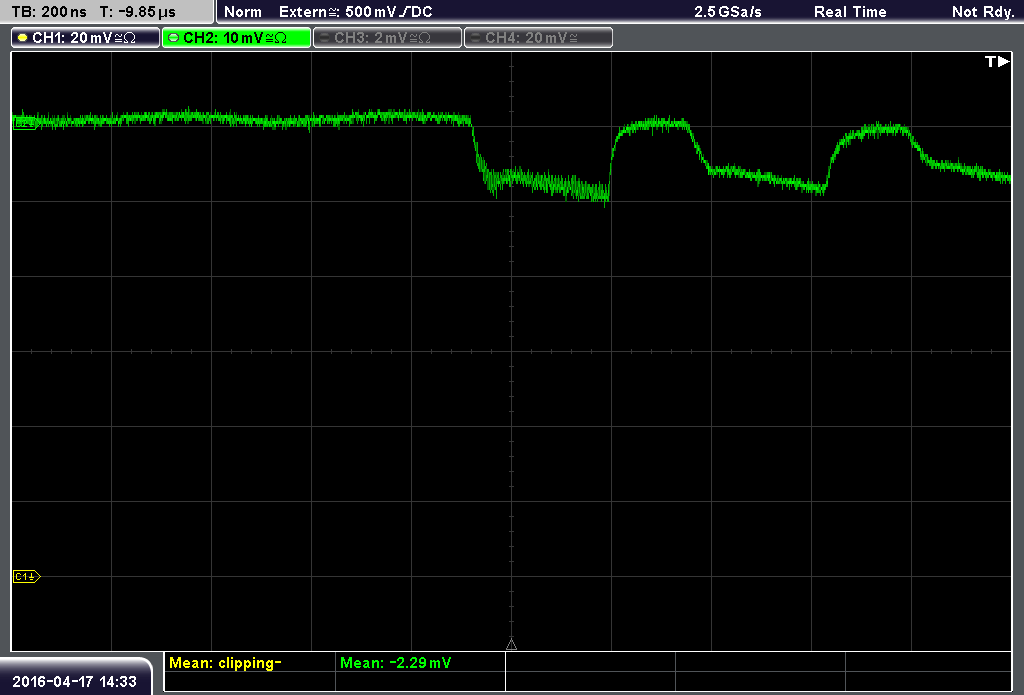The image size is (1024, 695).
Task: Click the trigger level T arrow marker
Action: click(997, 61)
